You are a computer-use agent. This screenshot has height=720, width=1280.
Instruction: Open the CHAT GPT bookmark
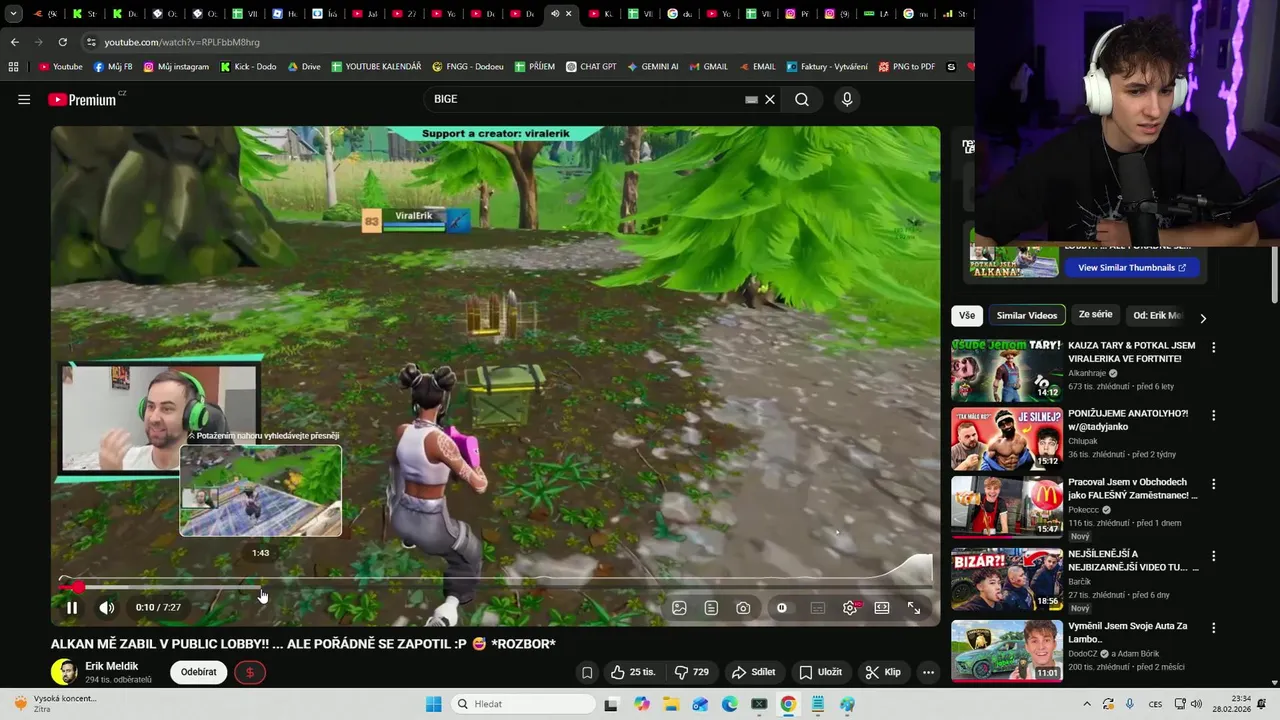(x=591, y=67)
